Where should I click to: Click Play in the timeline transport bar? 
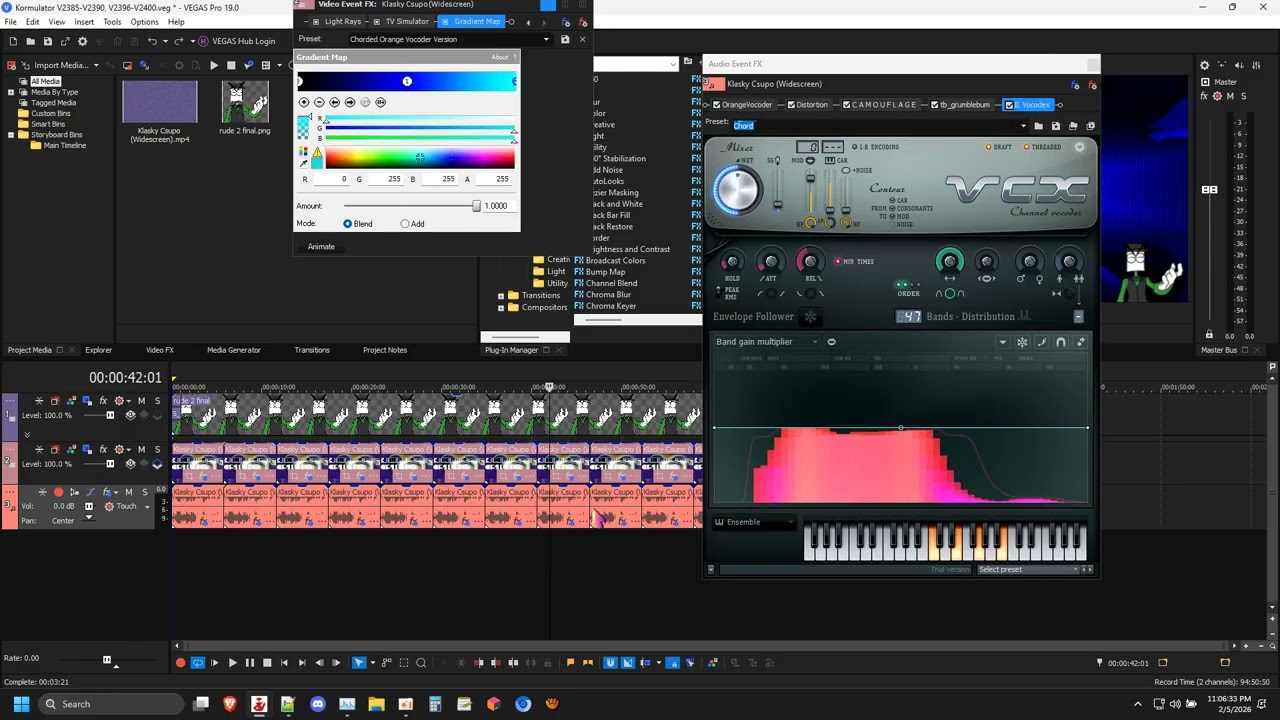[x=232, y=662]
